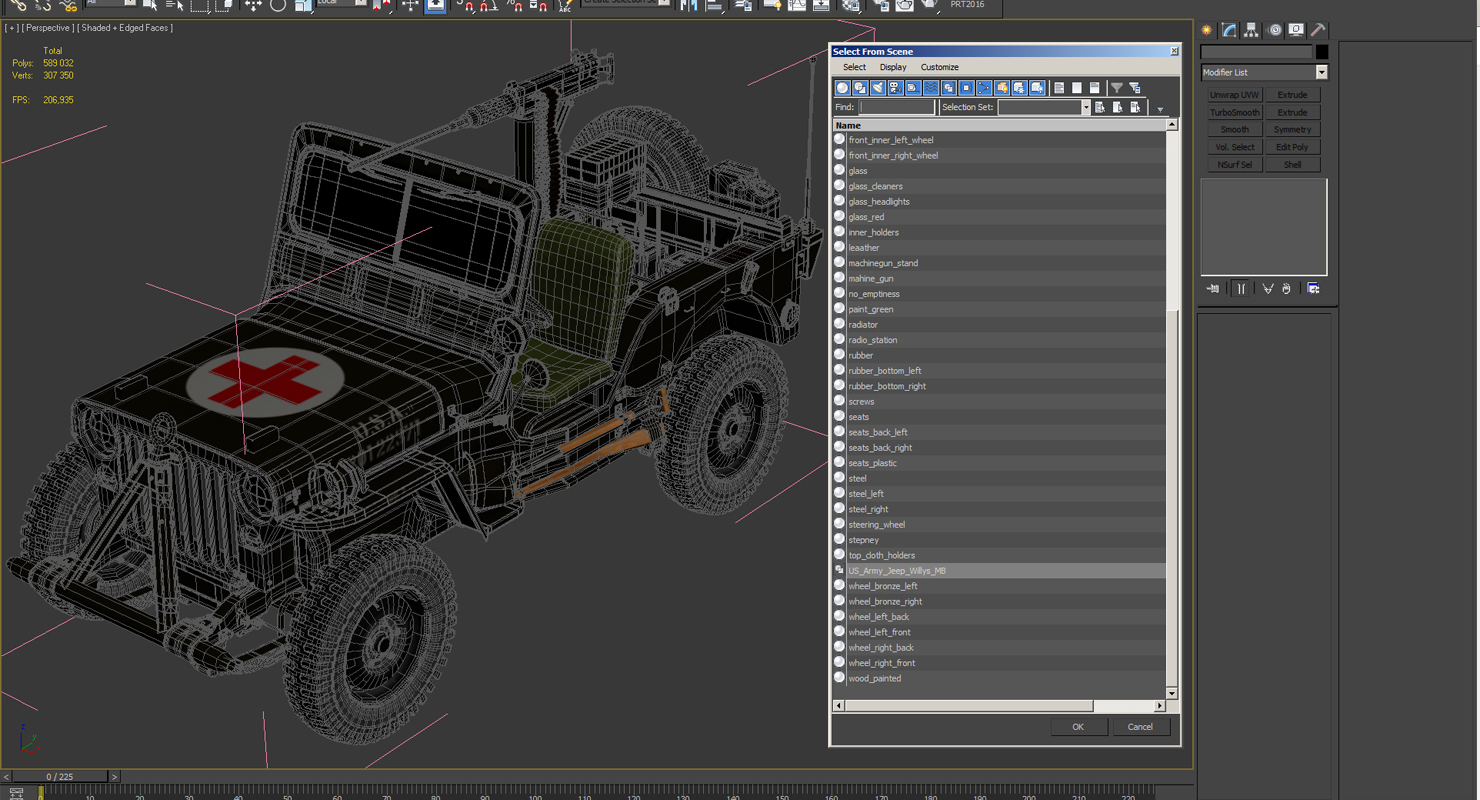Image resolution: width=1480 pixels, height=800 pixels.
Task: Apply the Unwrap UVW modifier button
Action: (x=1234, y=95)
